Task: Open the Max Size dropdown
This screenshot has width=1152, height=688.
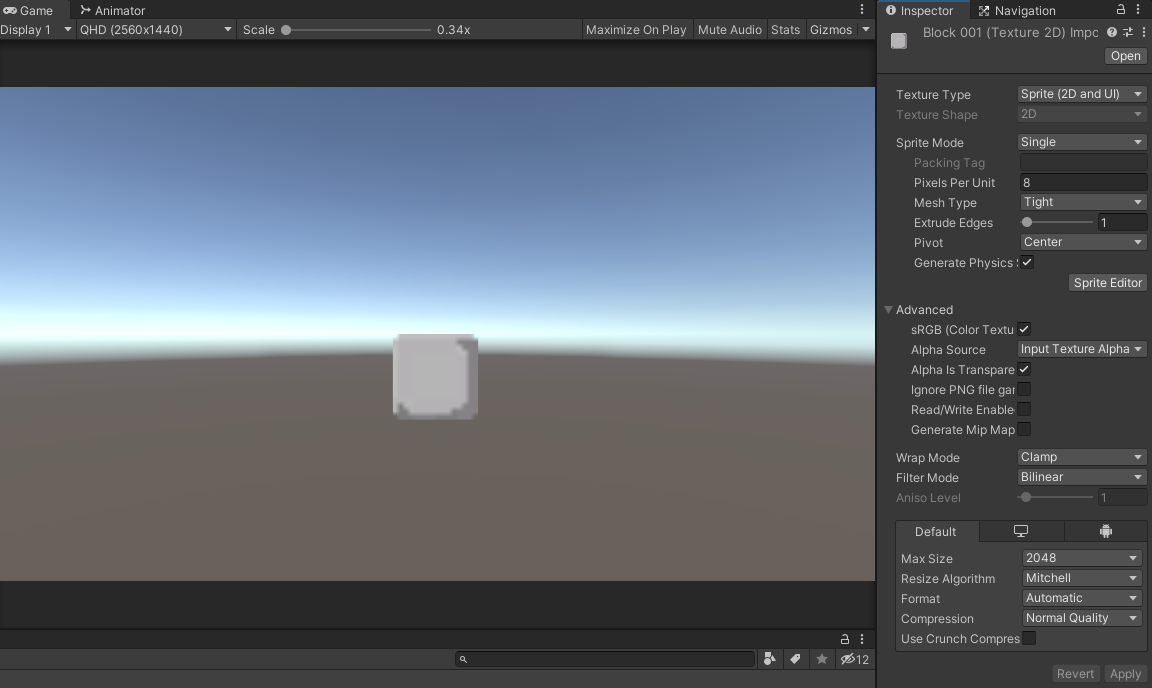Action: pyautogui.click(x=1082, y=558)
